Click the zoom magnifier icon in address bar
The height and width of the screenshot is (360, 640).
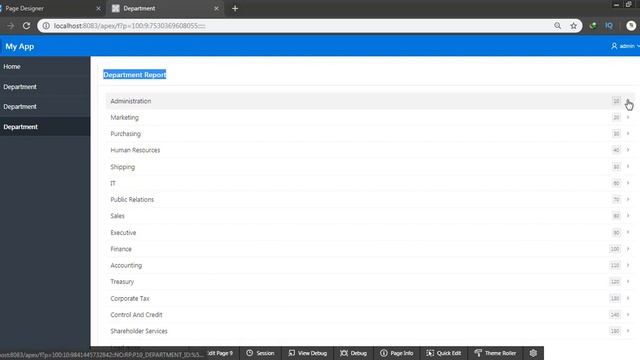[x=558, y=26]
